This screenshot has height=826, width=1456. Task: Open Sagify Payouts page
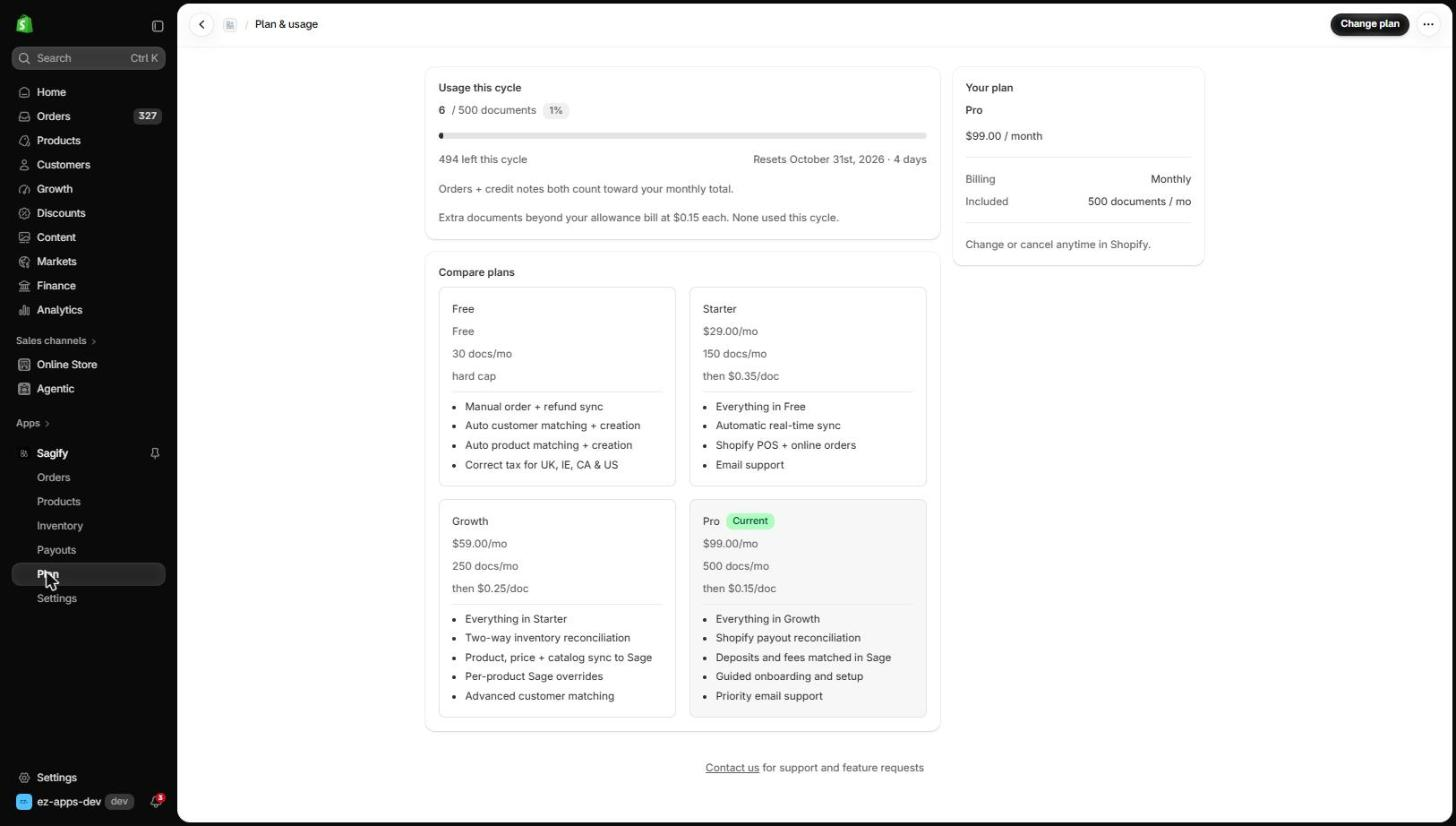point(88,550)
